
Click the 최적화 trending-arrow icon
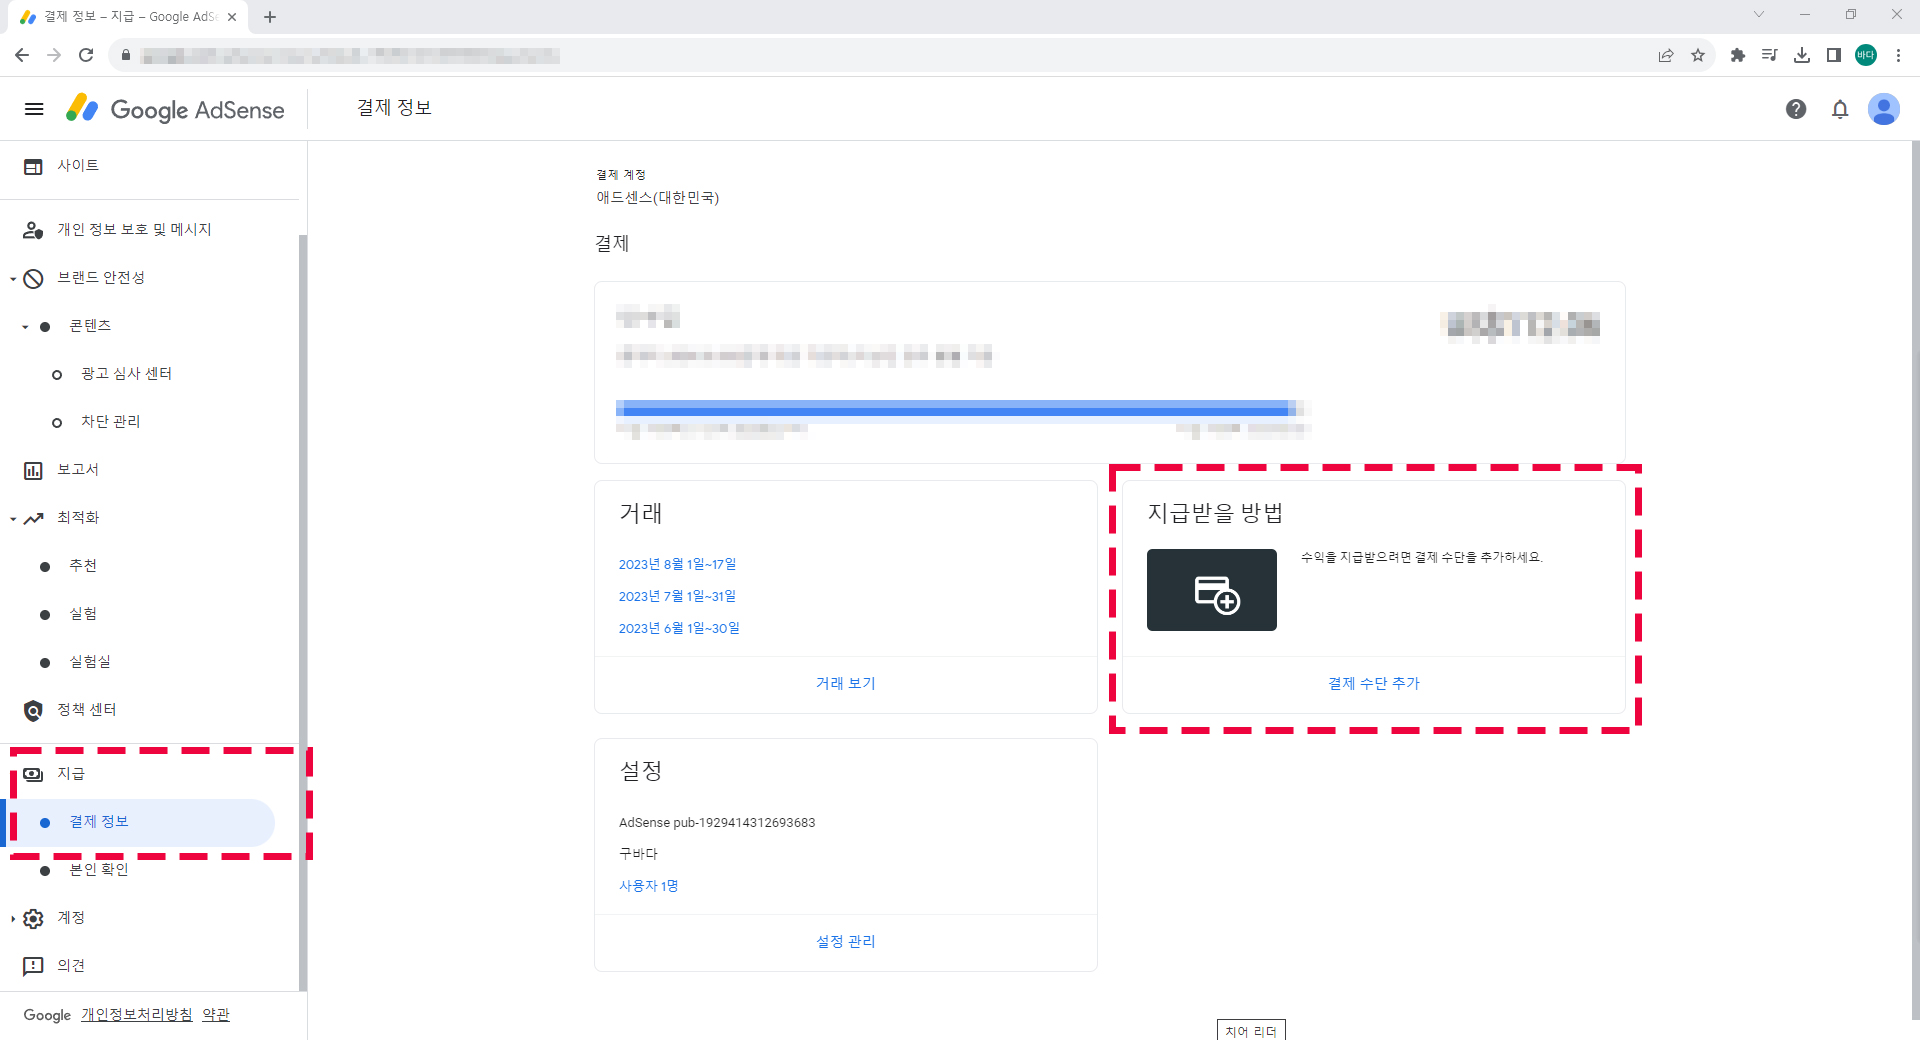pyautogui.click(x=33, y=518)
